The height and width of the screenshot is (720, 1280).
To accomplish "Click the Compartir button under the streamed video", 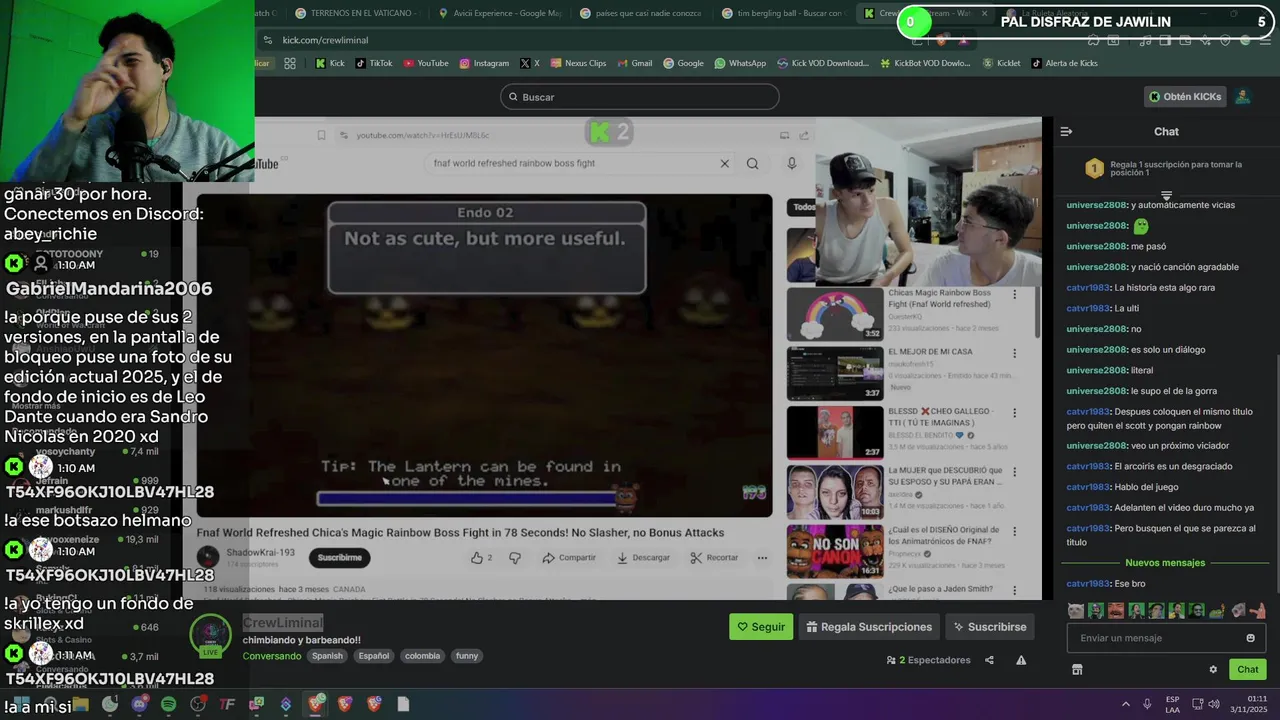I will [x=568, y=558].
